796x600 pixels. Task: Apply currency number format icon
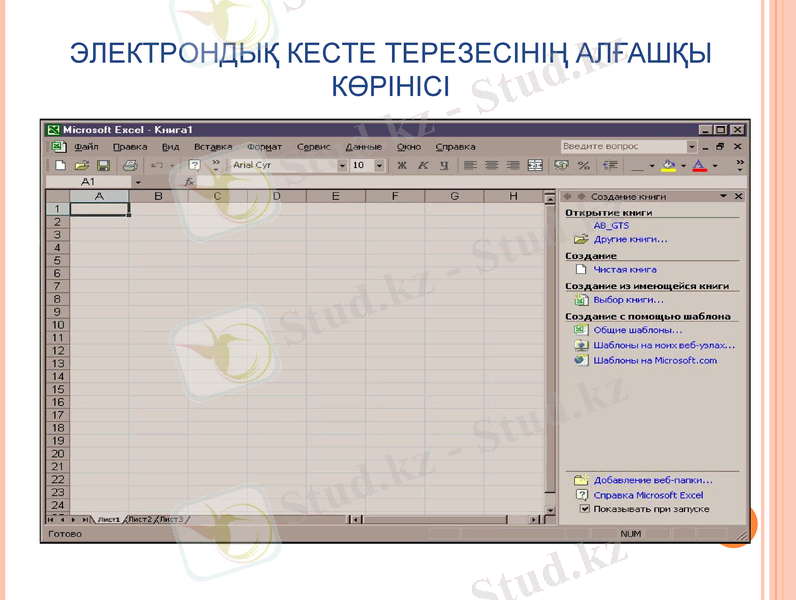tap(561, 165)
